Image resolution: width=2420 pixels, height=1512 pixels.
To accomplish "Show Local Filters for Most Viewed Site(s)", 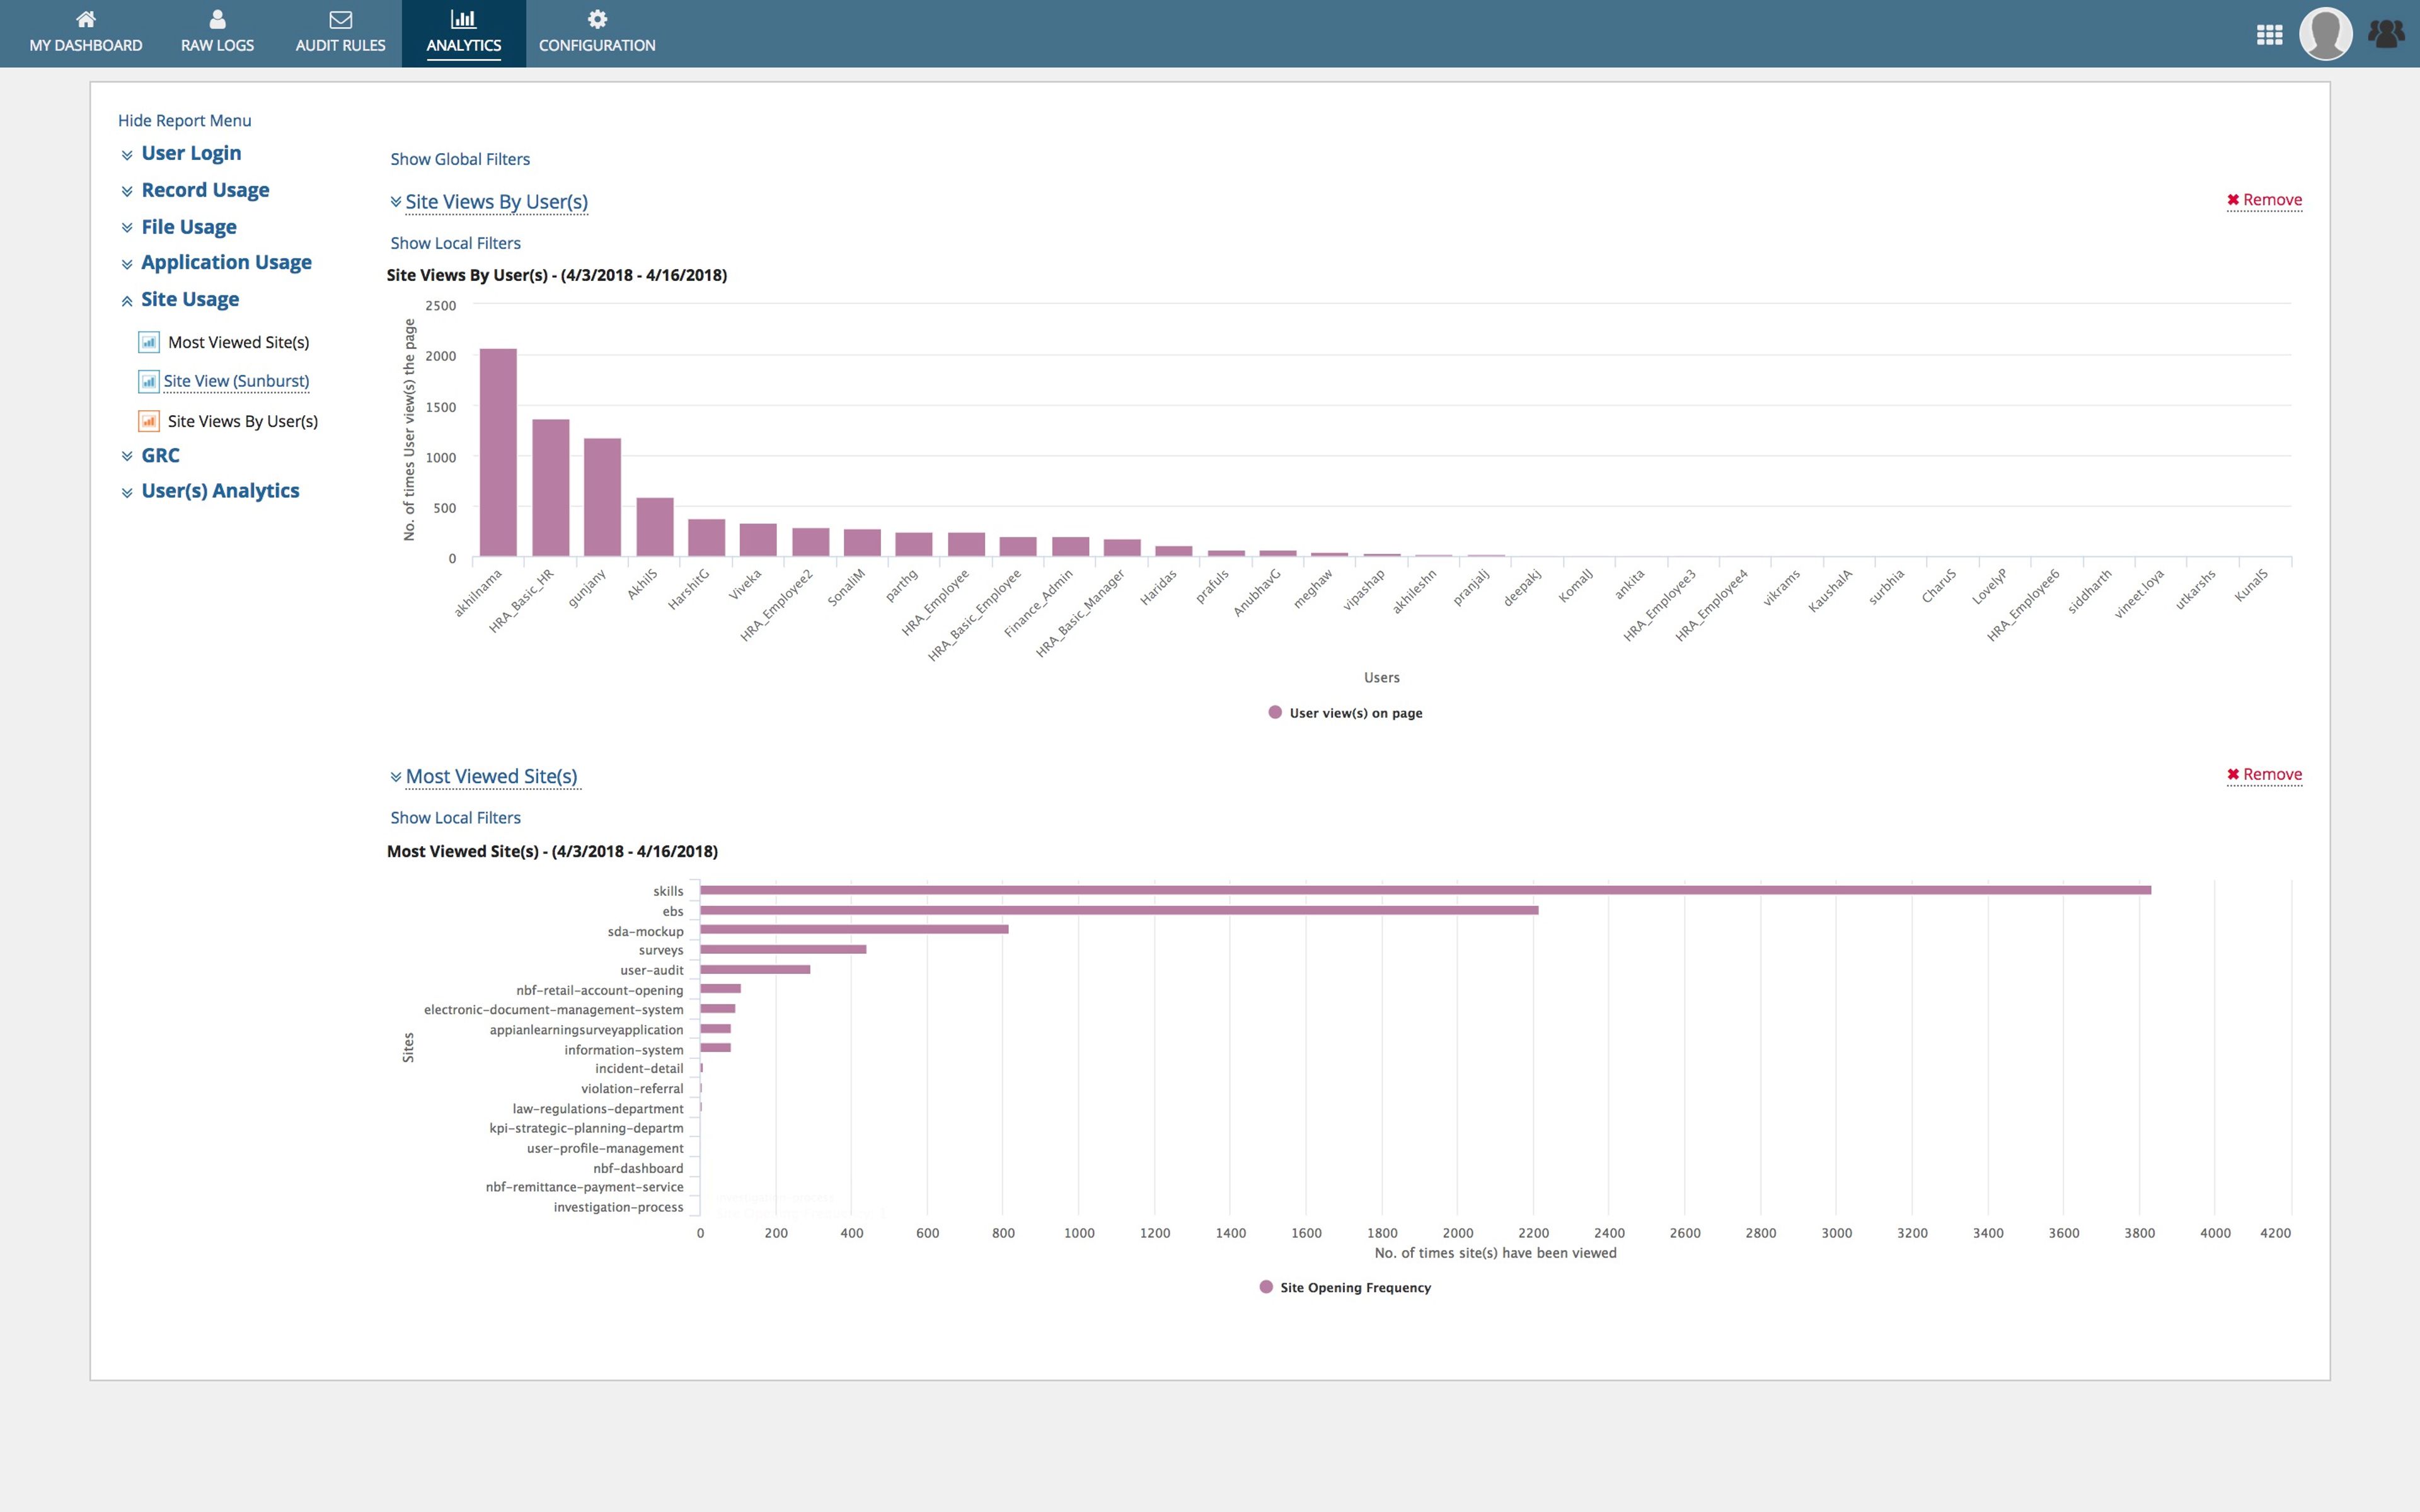I will point(455,818).
